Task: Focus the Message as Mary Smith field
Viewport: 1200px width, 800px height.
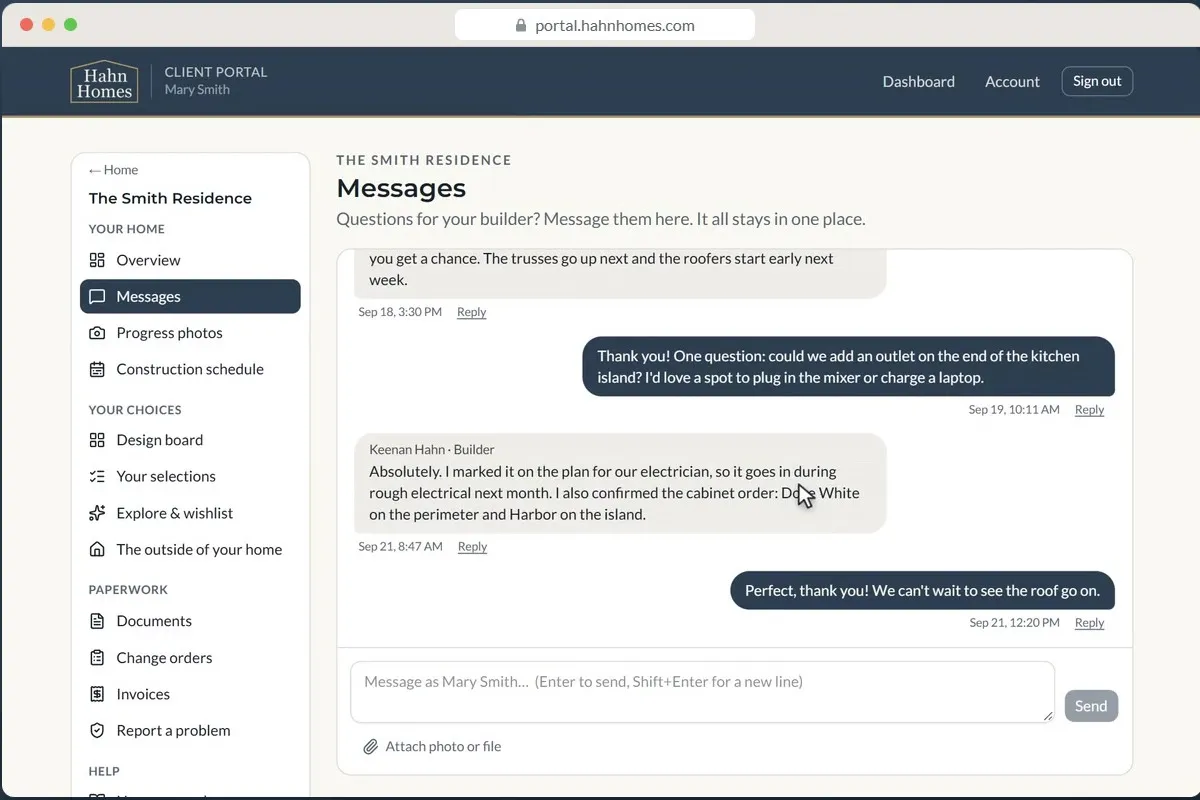Action: click(702, 692)
